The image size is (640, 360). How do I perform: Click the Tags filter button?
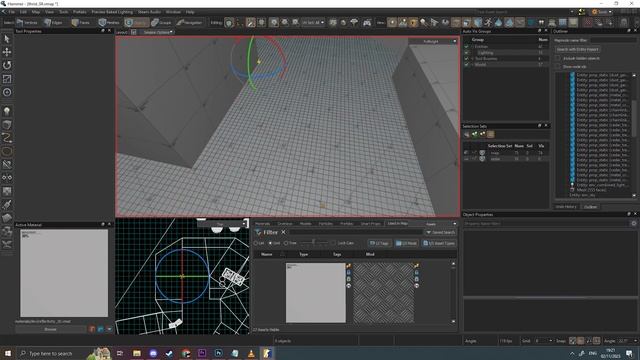[379, 243]
